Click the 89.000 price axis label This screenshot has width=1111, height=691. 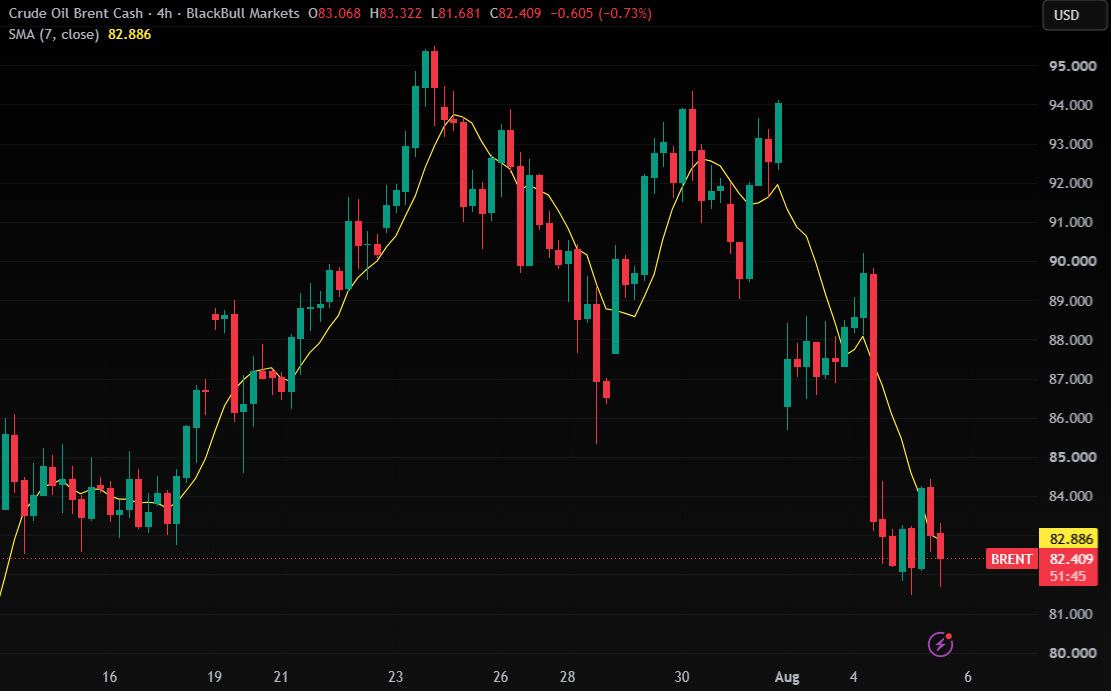(1072, 300)
